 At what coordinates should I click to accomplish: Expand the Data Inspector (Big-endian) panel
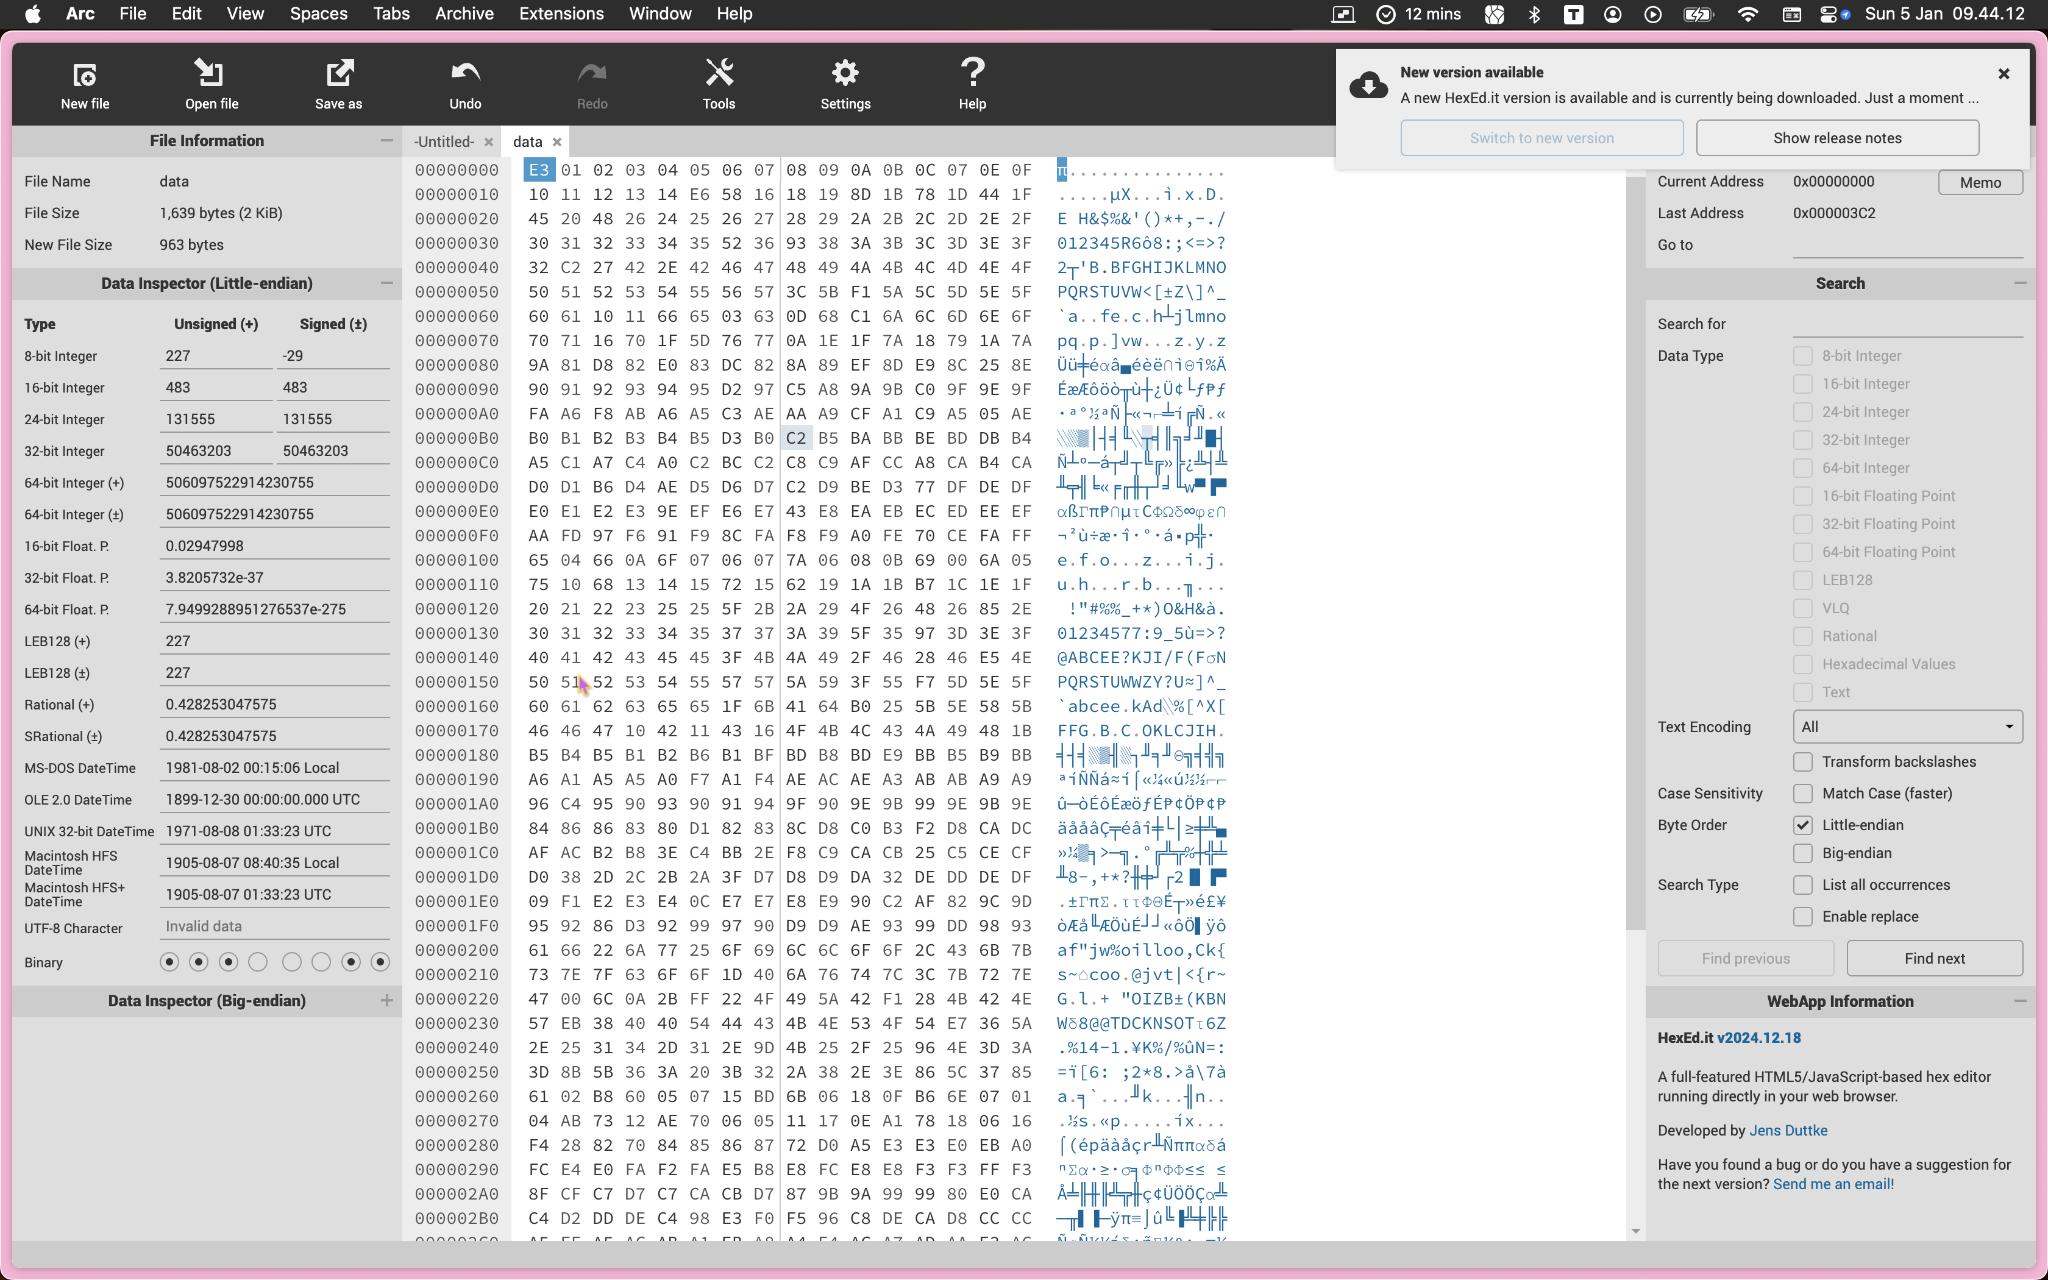387,1001
